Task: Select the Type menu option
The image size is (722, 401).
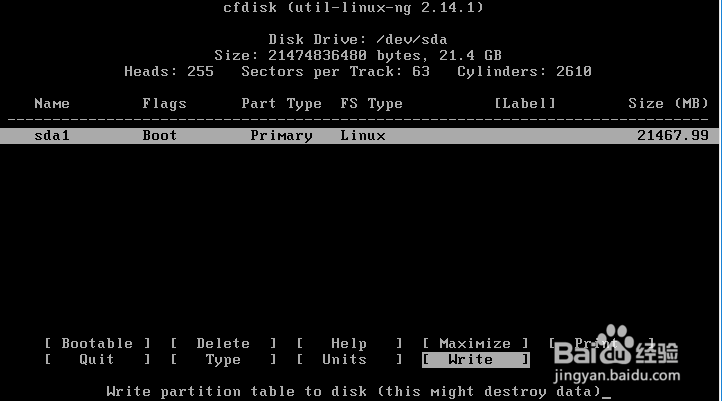Action: [x=223, y=360]
